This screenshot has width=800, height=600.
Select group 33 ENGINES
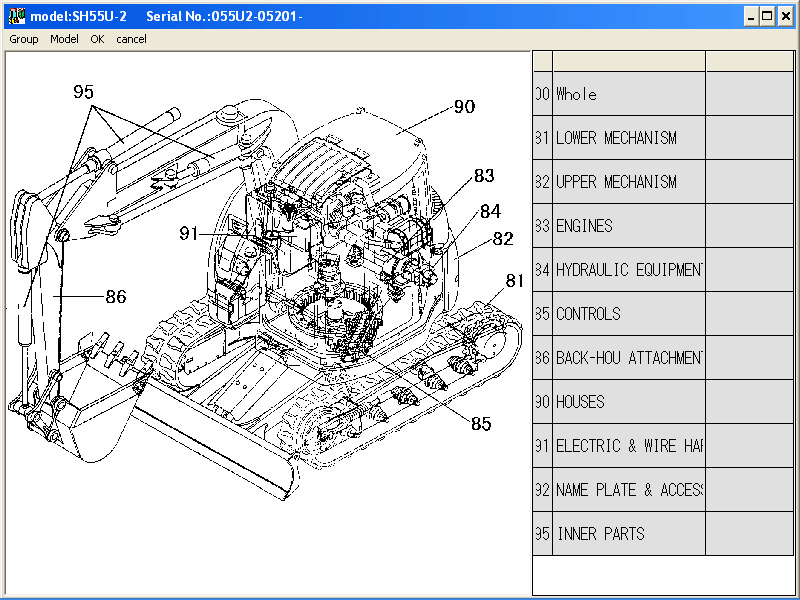point(620,225)
